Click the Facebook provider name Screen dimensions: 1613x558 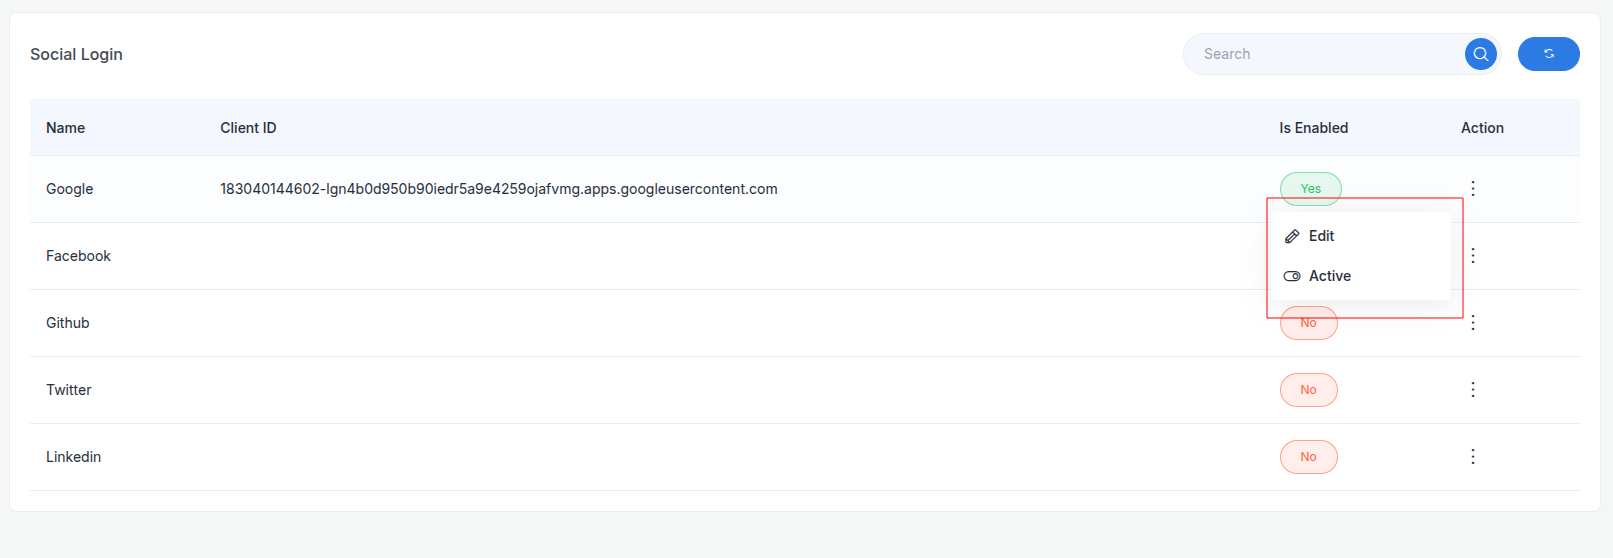78,256
